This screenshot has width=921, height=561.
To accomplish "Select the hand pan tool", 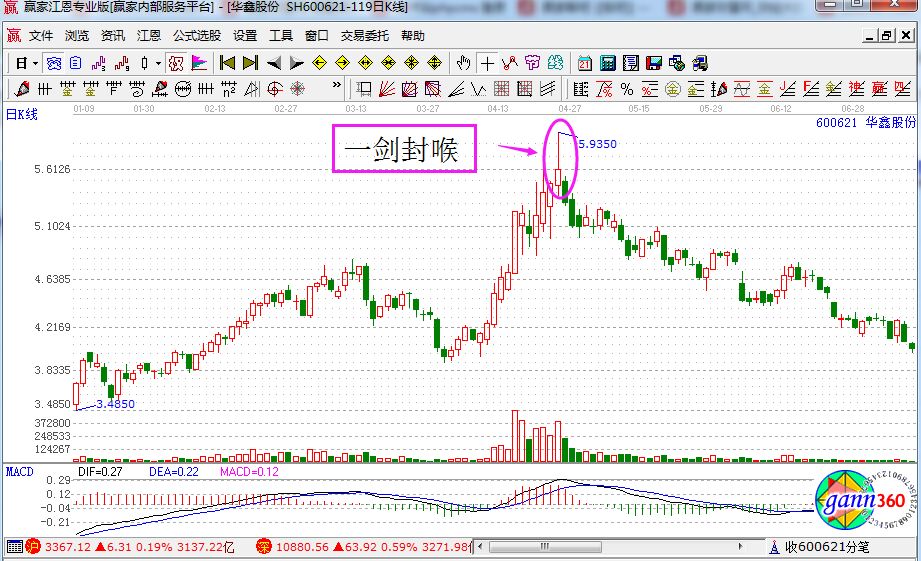I will [463, 63].
